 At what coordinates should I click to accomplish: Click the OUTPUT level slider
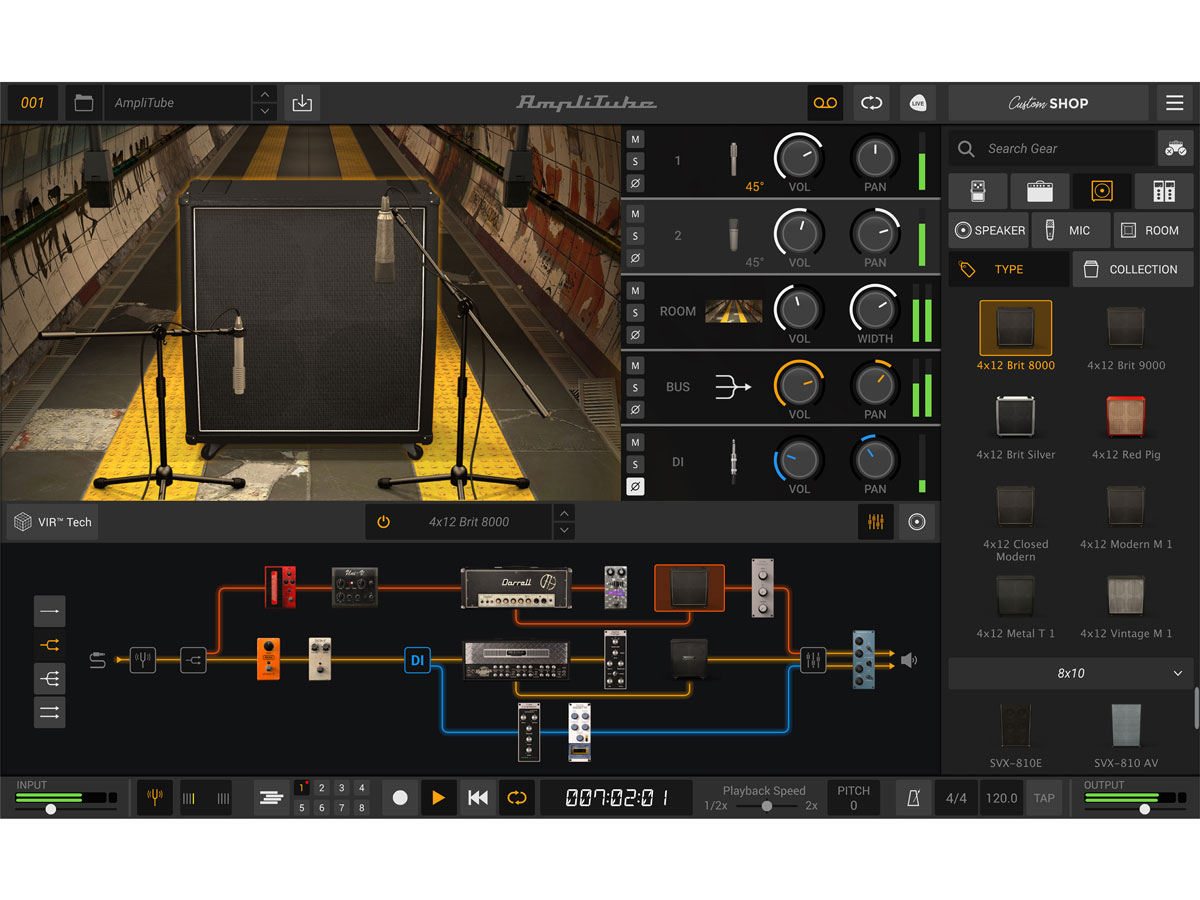(x=1134, y=808)
